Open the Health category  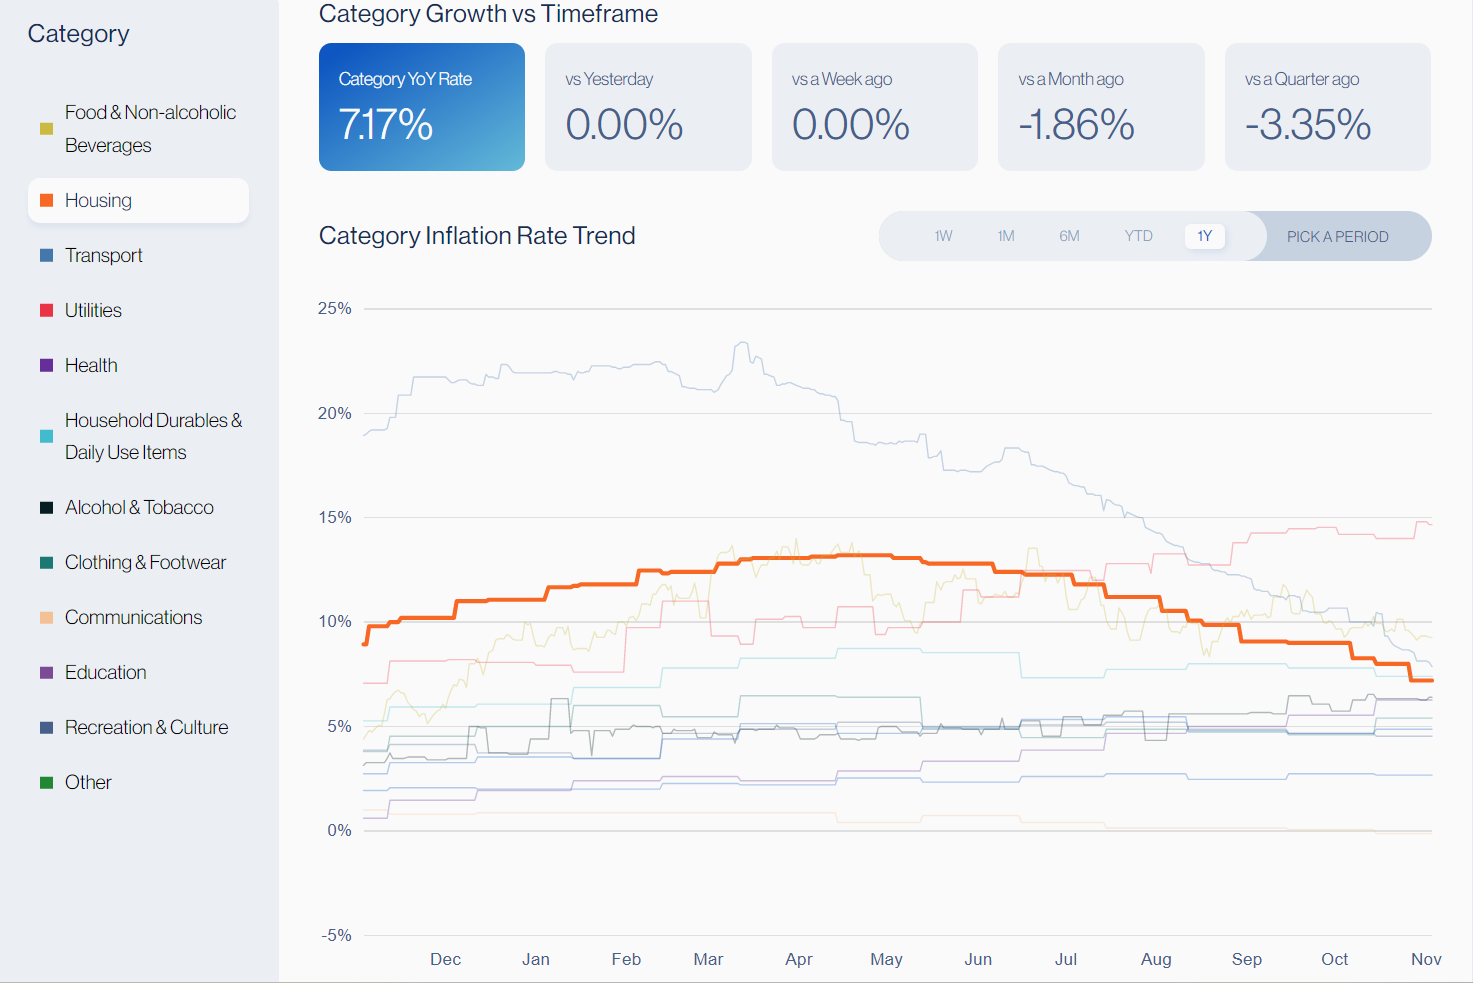click(91, 366)
